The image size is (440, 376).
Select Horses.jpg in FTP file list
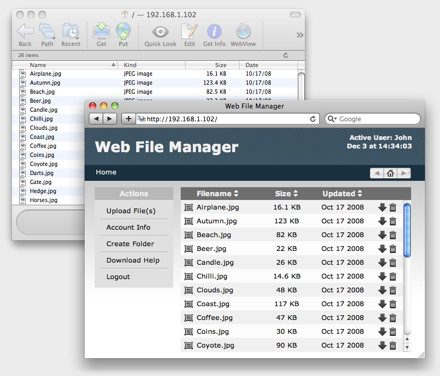coord(43,200)
